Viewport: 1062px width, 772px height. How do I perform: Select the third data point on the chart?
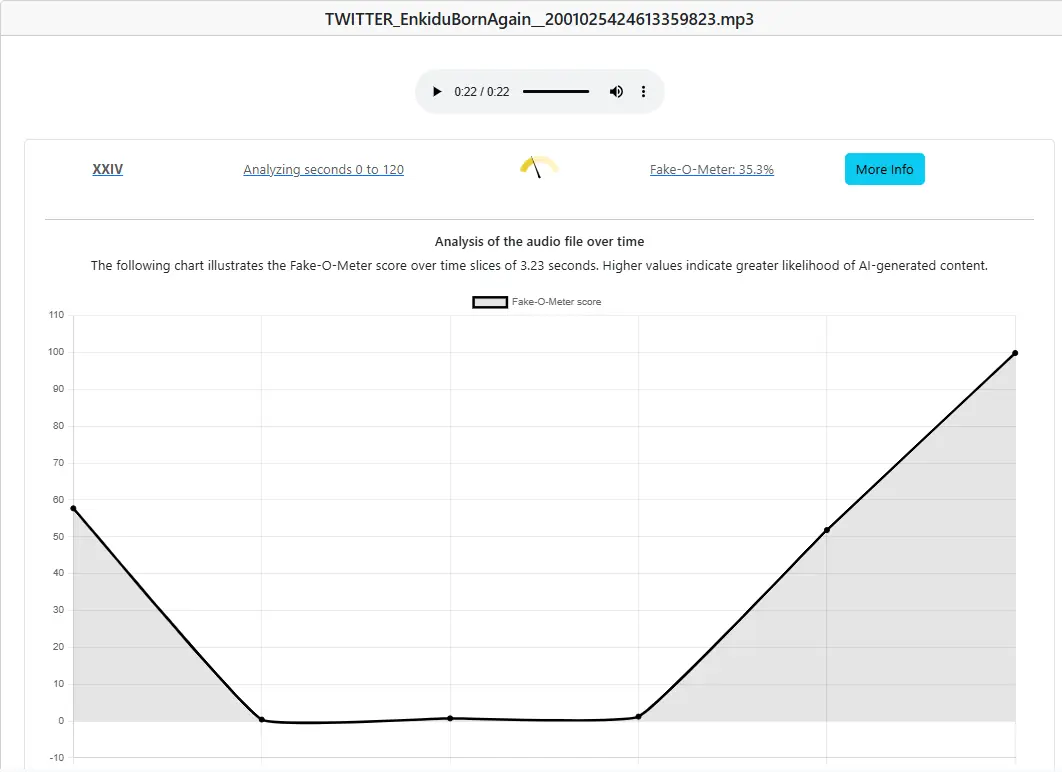450,718
